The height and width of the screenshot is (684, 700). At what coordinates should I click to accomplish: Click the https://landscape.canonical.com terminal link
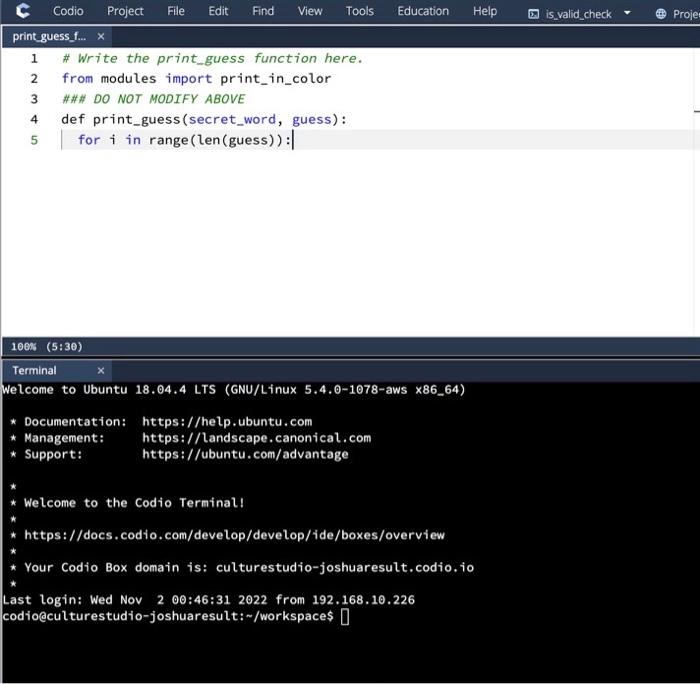(256, 438)
